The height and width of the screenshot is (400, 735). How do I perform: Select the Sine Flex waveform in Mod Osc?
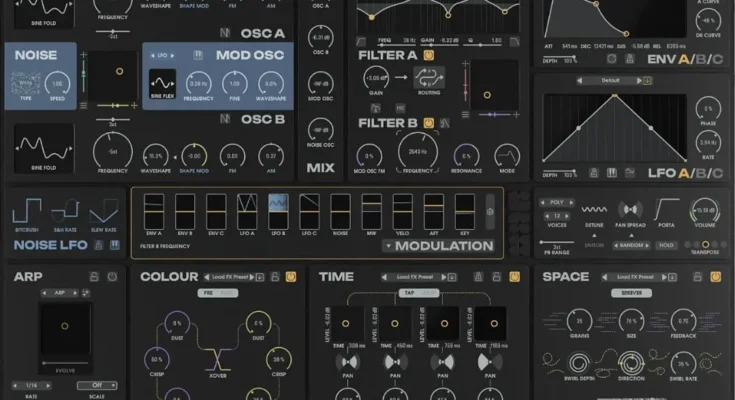click(163, 81)
